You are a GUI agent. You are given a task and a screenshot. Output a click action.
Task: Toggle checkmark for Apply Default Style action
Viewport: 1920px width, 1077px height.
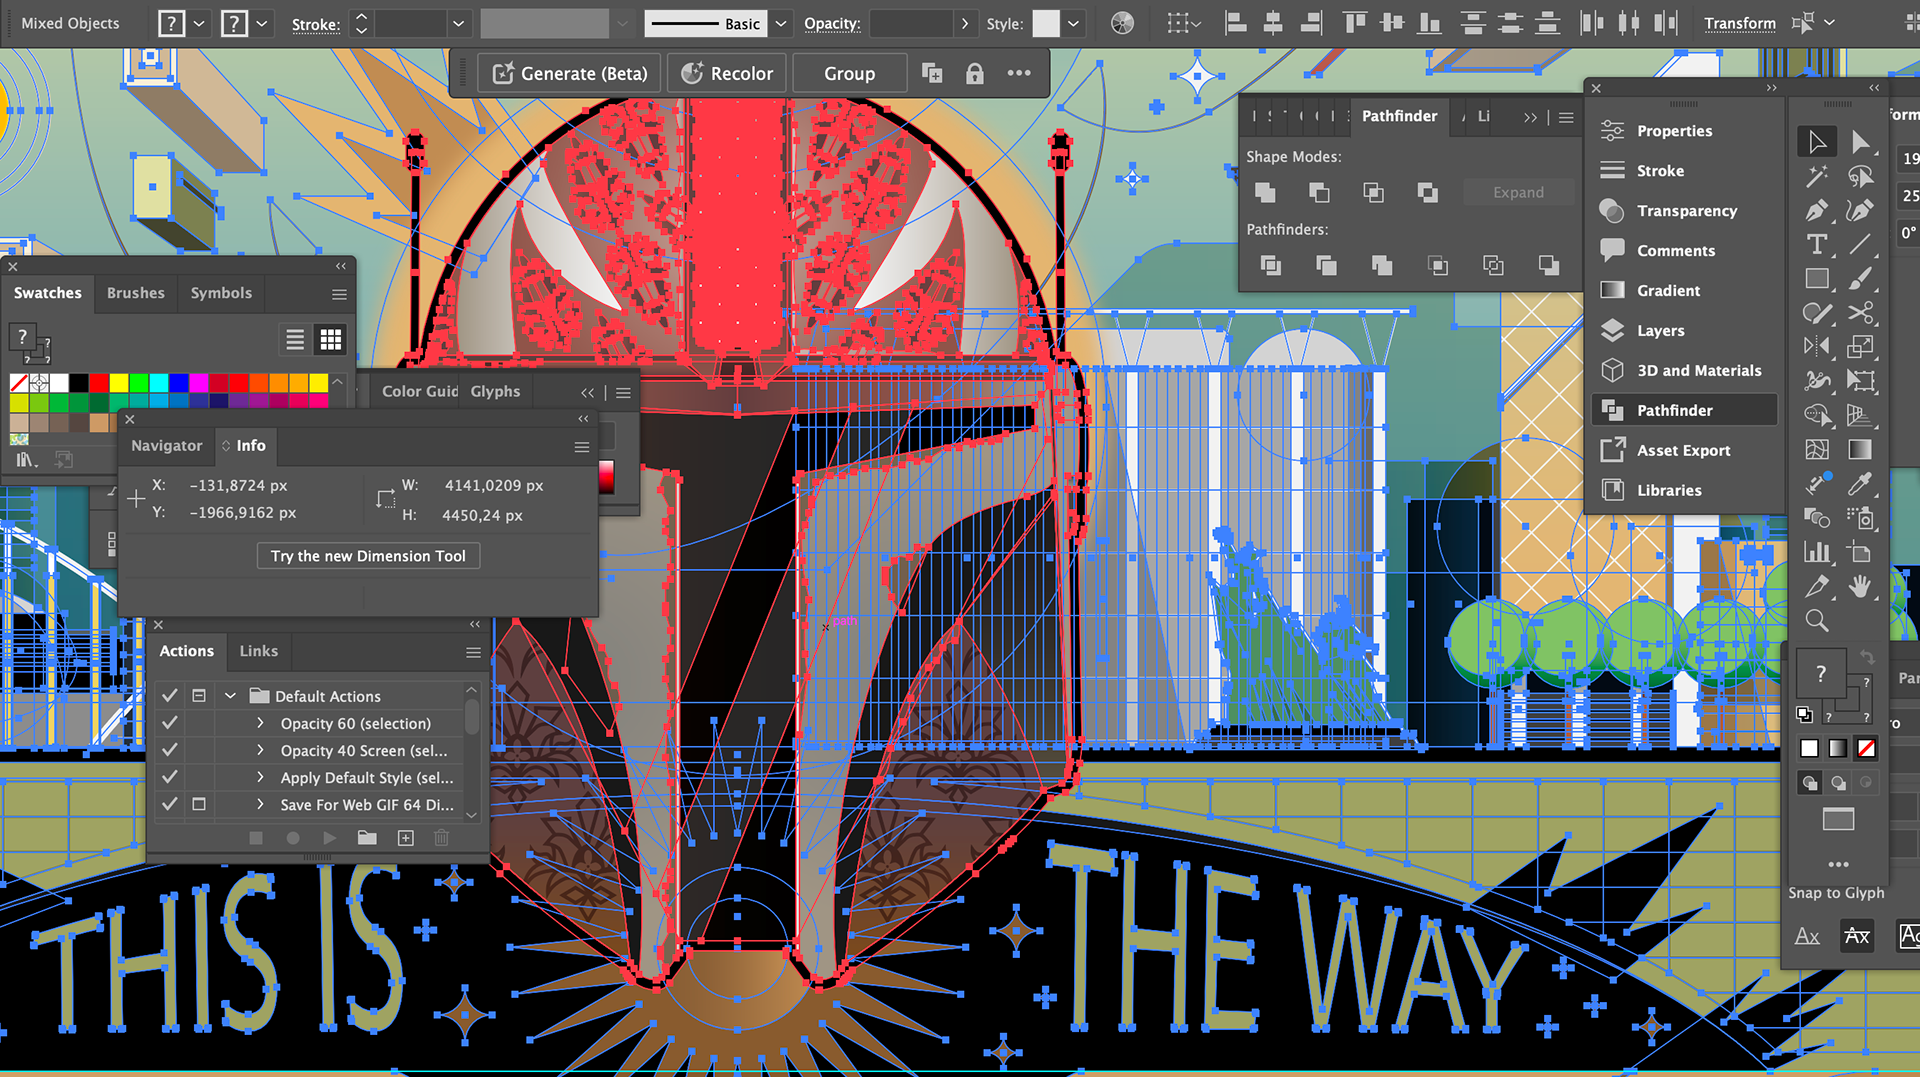[170, 776]
